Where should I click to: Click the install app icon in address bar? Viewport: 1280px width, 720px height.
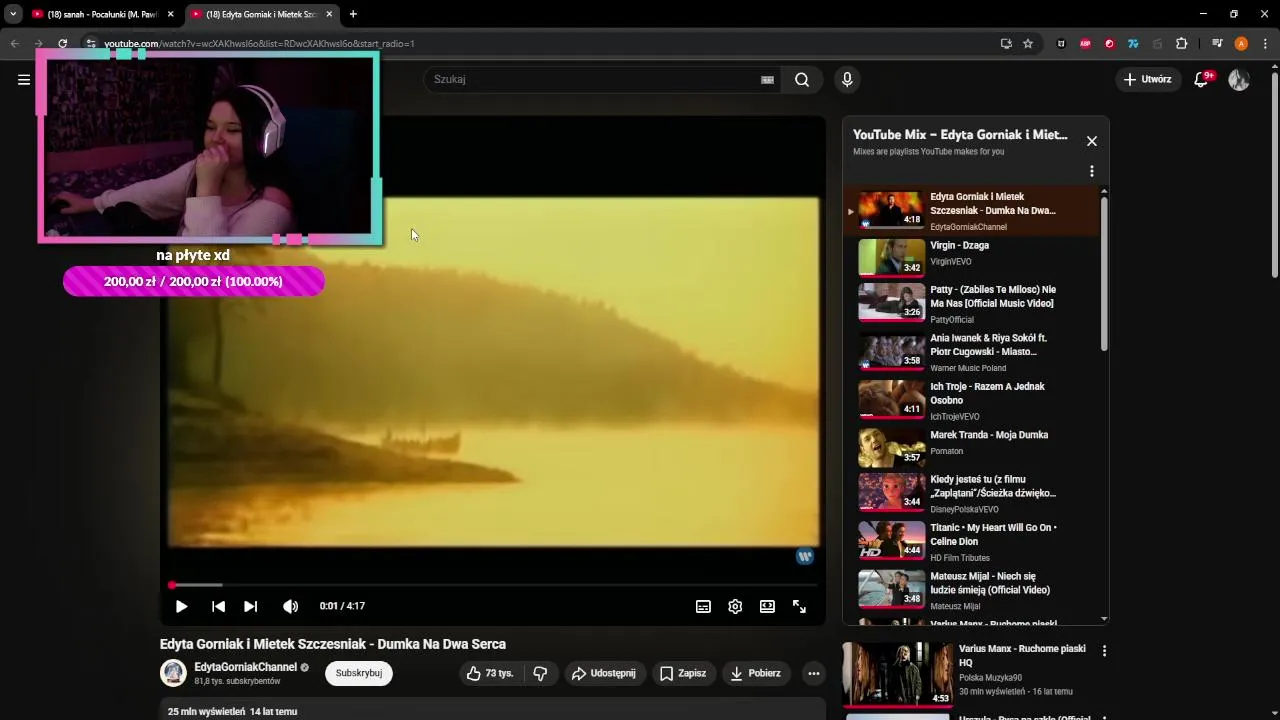[x=1006, y=44]
